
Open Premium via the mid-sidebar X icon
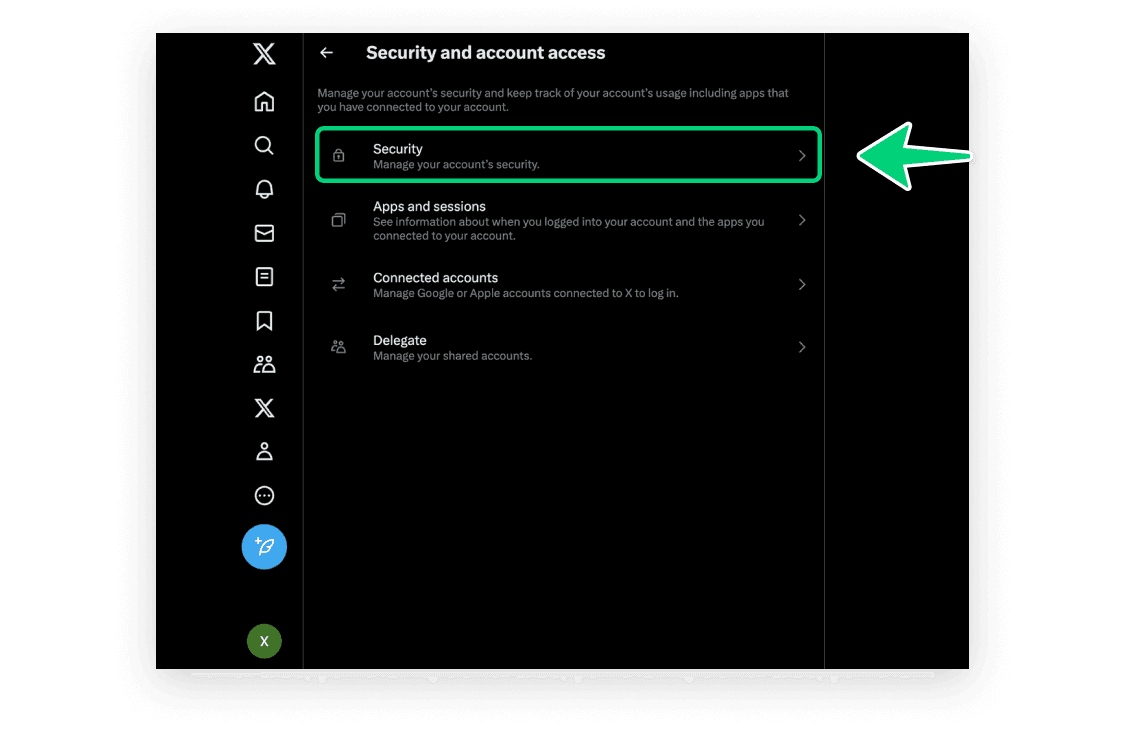coord(264,408)
